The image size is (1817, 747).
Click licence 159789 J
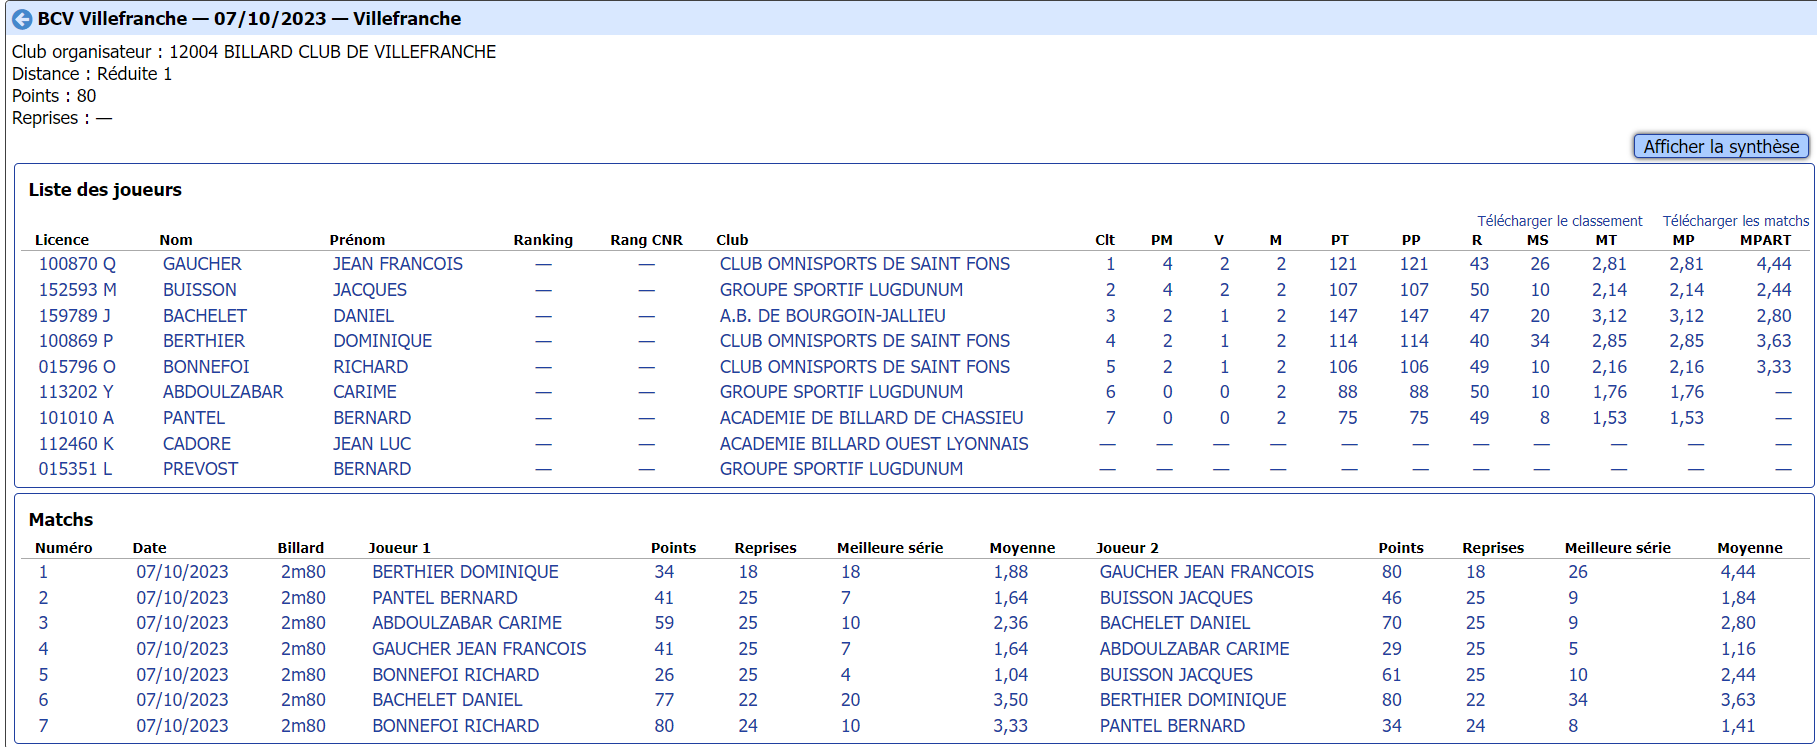tap(74, 316)
